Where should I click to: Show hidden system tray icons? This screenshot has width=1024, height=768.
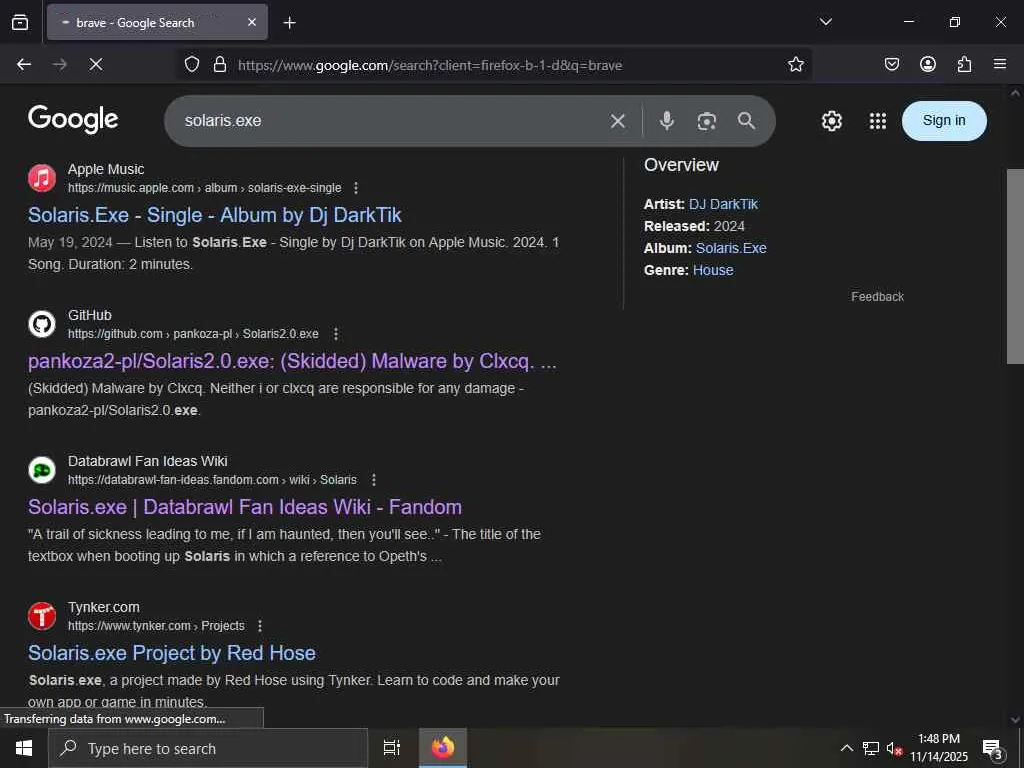pyautogui.click(x=846, y=748)
